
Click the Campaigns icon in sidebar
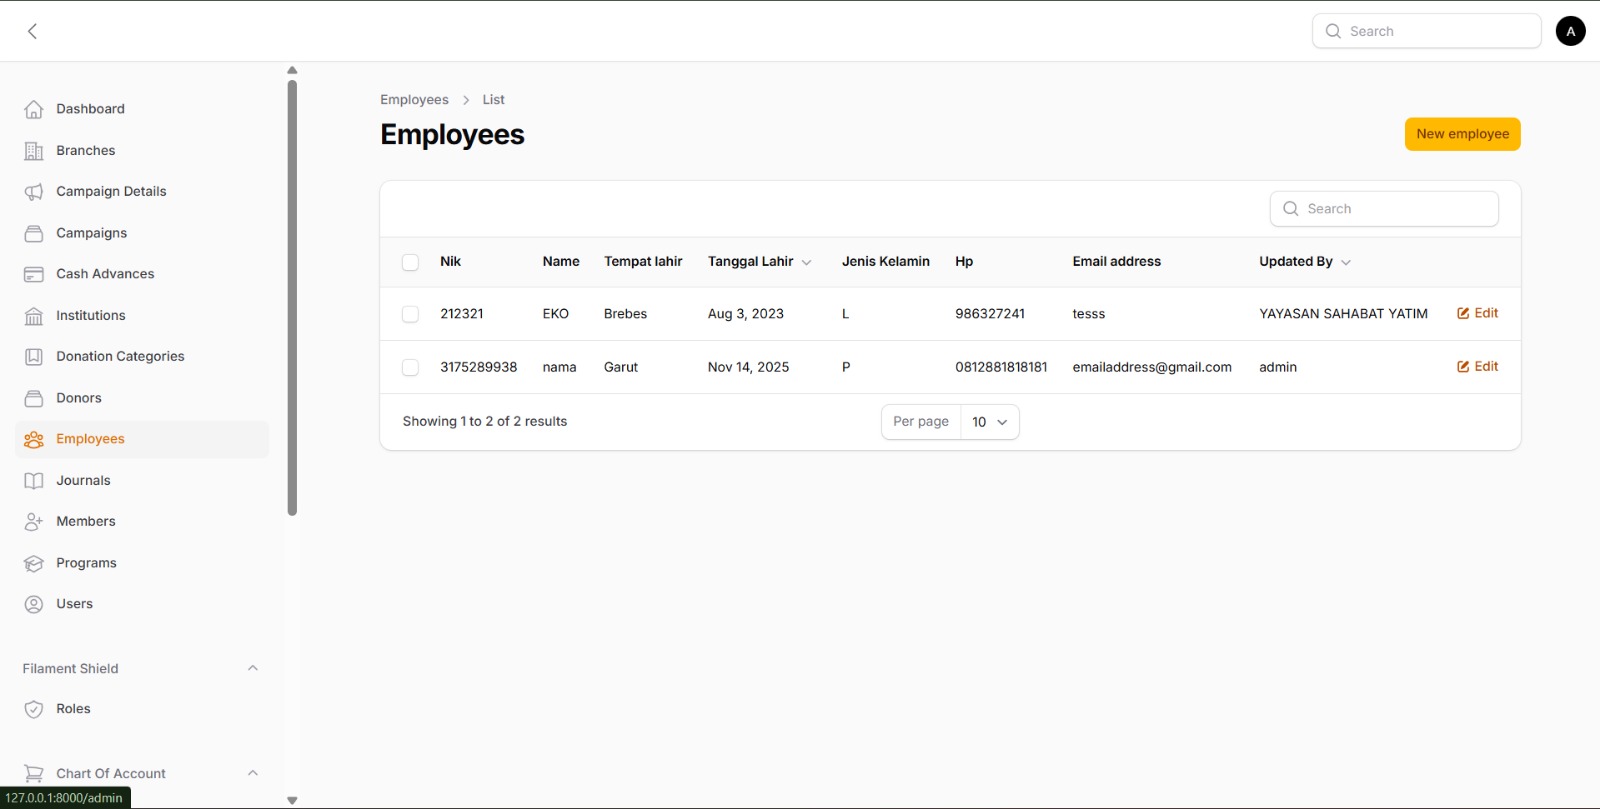[x=34, y=233]
